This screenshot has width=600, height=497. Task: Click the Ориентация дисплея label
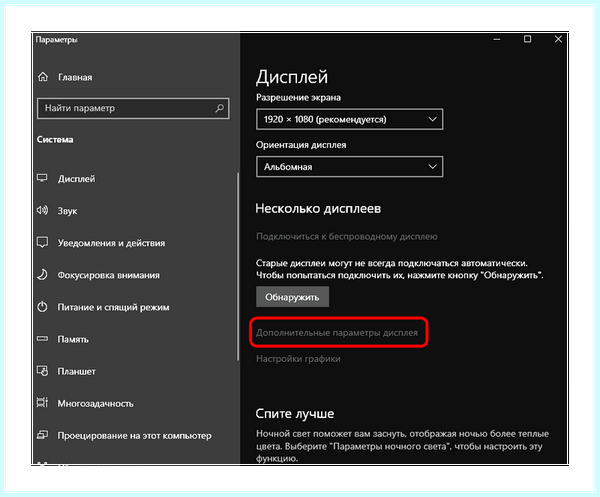click(x=301, y=145)
